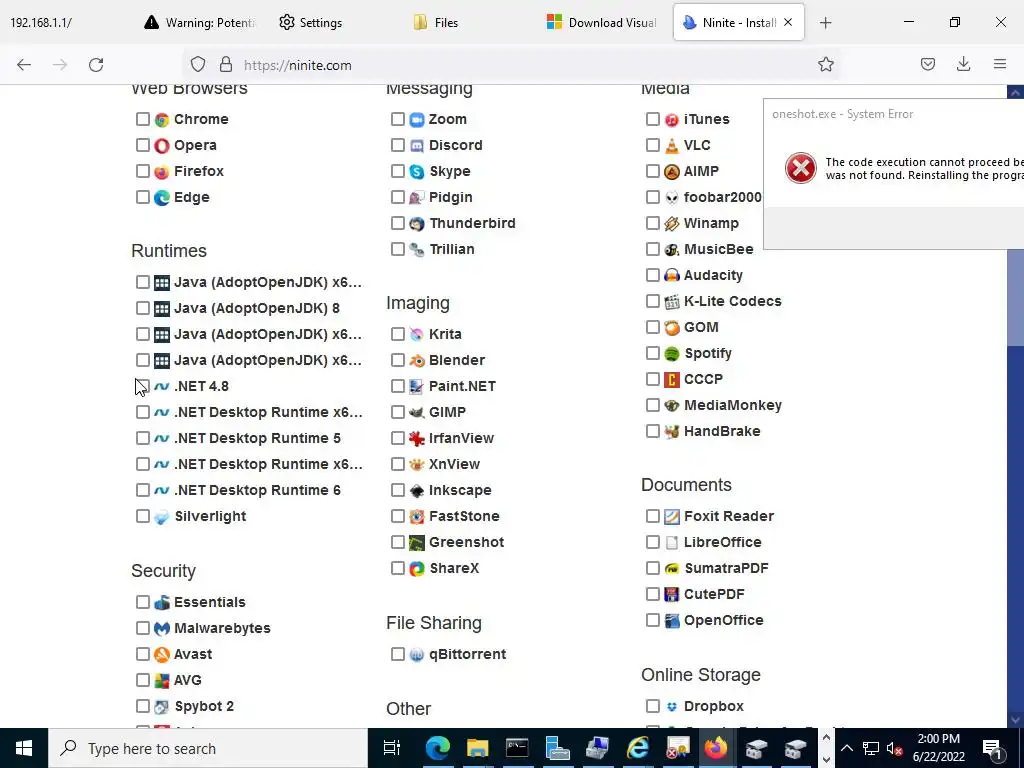Viewport: 1024px width, 768px height.
Task: Open Internet Explorer from the taskbar
Action: 637,748
